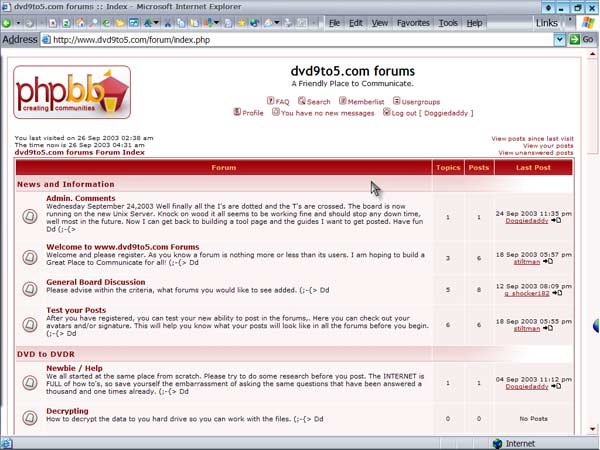This screenshot has height=450, width=600.
Task: Click 'View your posts' link
Action: (548, 146)
